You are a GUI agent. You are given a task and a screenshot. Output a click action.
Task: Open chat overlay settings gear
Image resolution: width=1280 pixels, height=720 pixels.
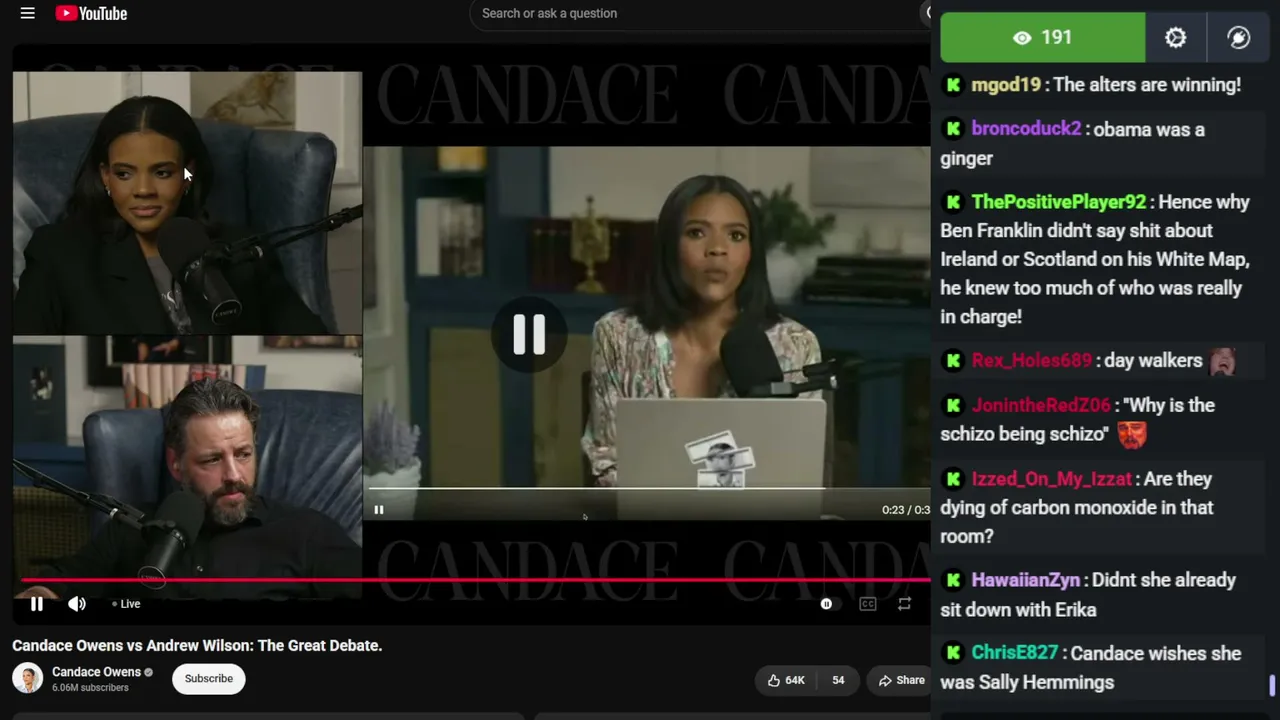coord(1176,37)
